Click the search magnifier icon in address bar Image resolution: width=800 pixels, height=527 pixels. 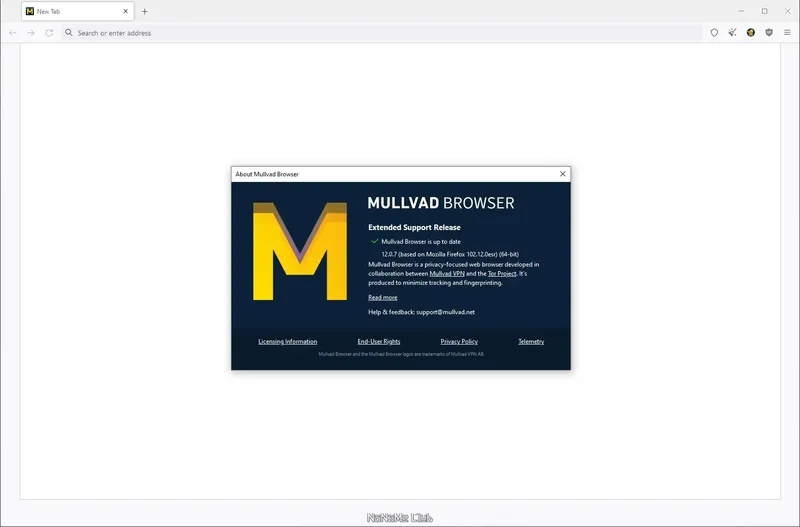tap(69, 33)
